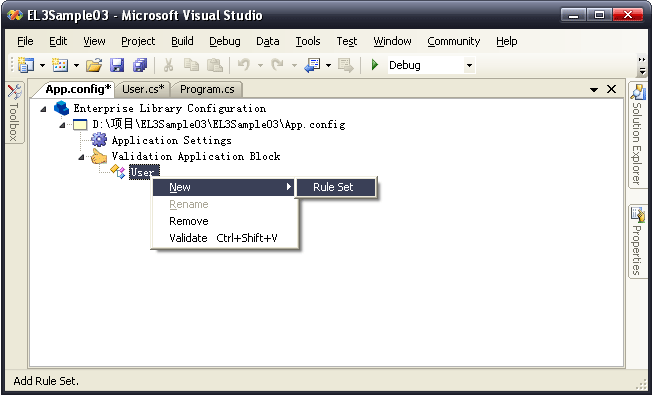
Task: Collapse the App.config path node
Action: 62,125
